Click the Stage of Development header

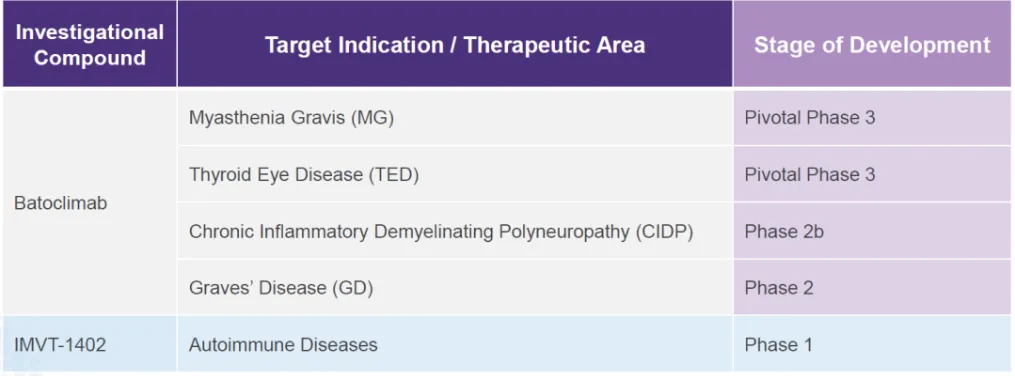(872, 44)
